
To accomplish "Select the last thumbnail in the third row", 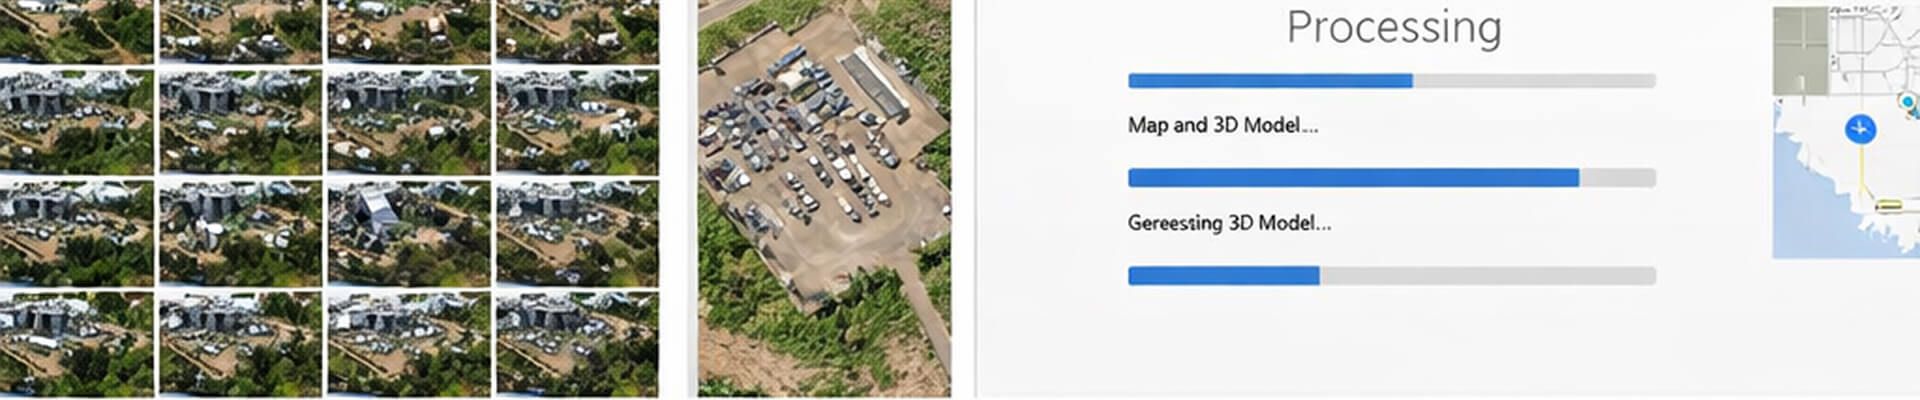I will click(577, 232).
